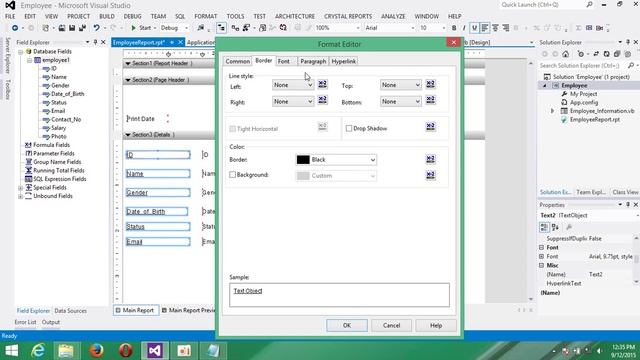Switch to Data Sources panel tab
Viewport: 640px width, 360px height.
71,311
